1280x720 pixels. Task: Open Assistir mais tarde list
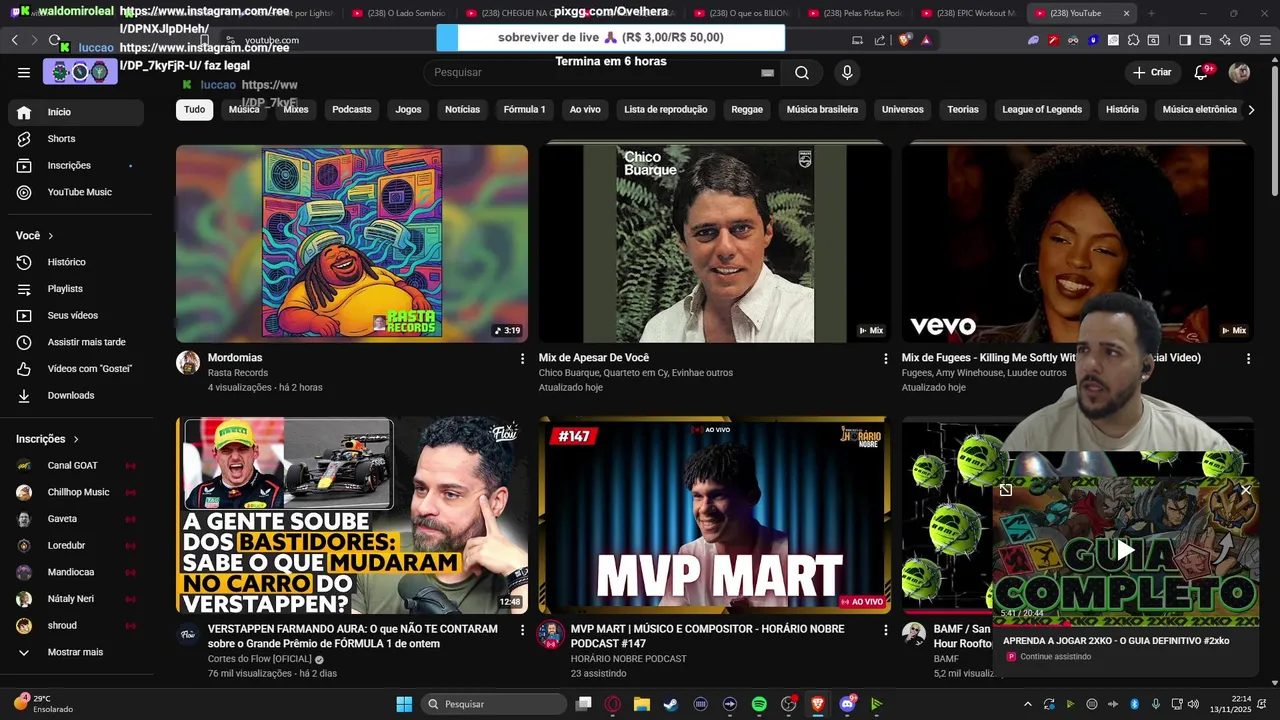(x=76, y=342)
